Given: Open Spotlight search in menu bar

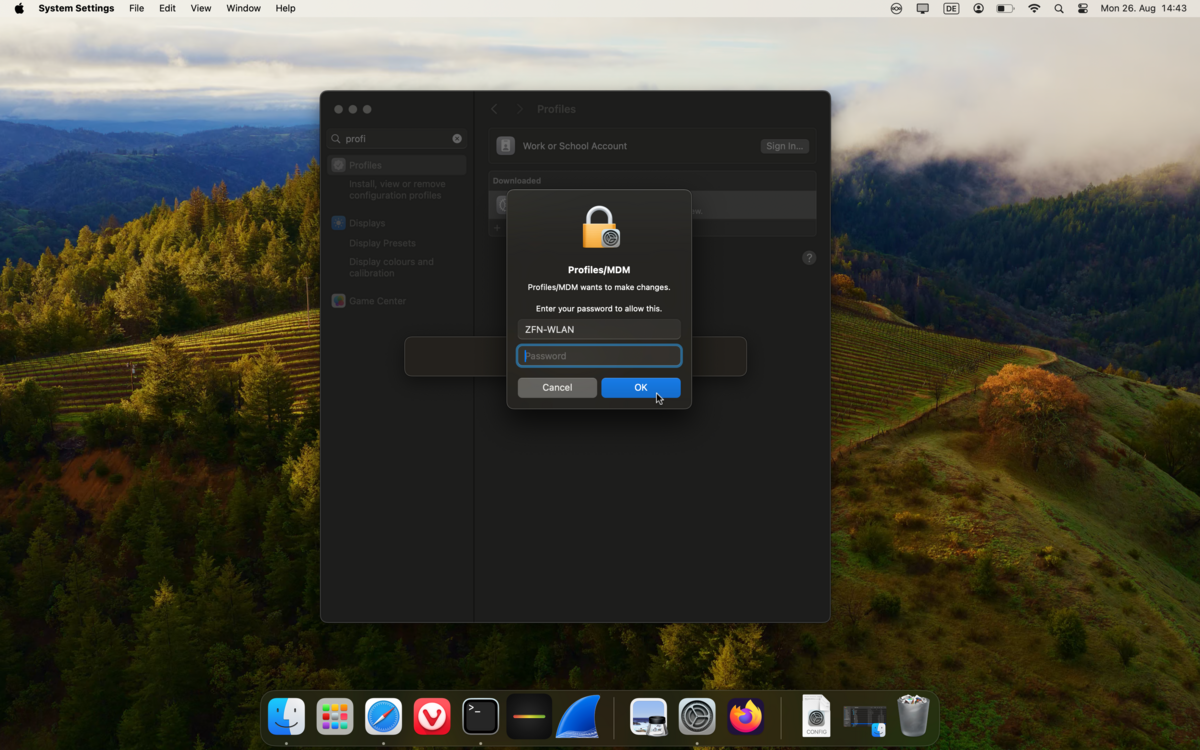Looking at the screenshot, I should pos(1059,8).
